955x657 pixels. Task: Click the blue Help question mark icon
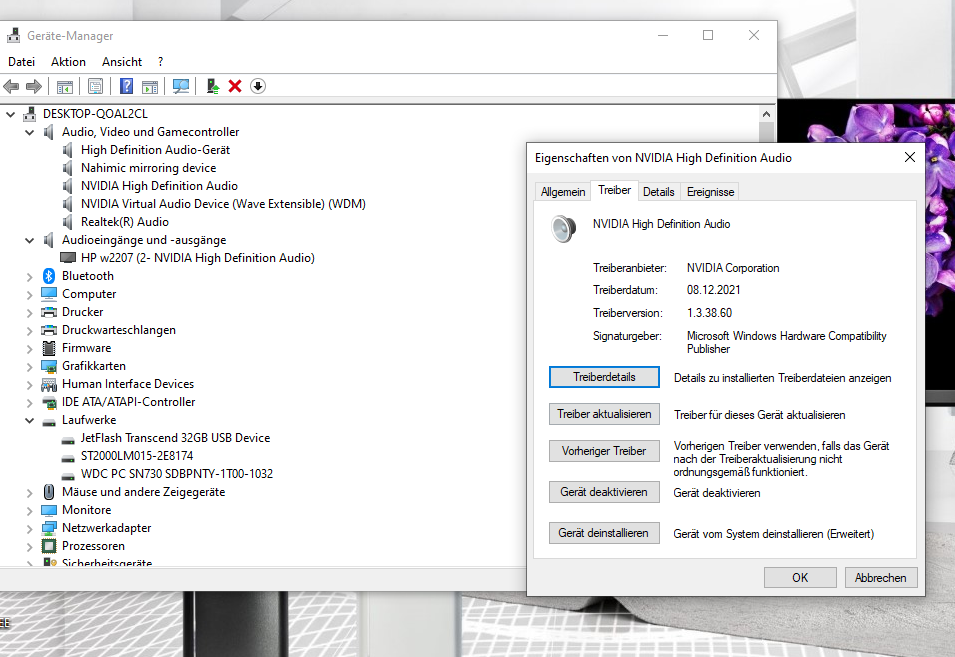tap(126, 86)
